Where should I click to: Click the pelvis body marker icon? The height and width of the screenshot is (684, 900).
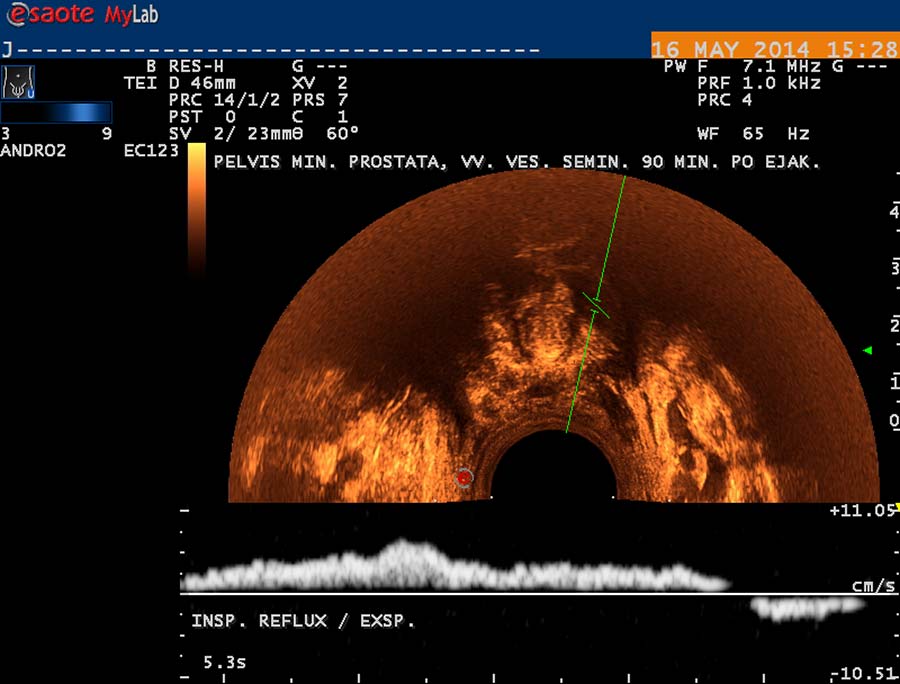coord(18,82)
